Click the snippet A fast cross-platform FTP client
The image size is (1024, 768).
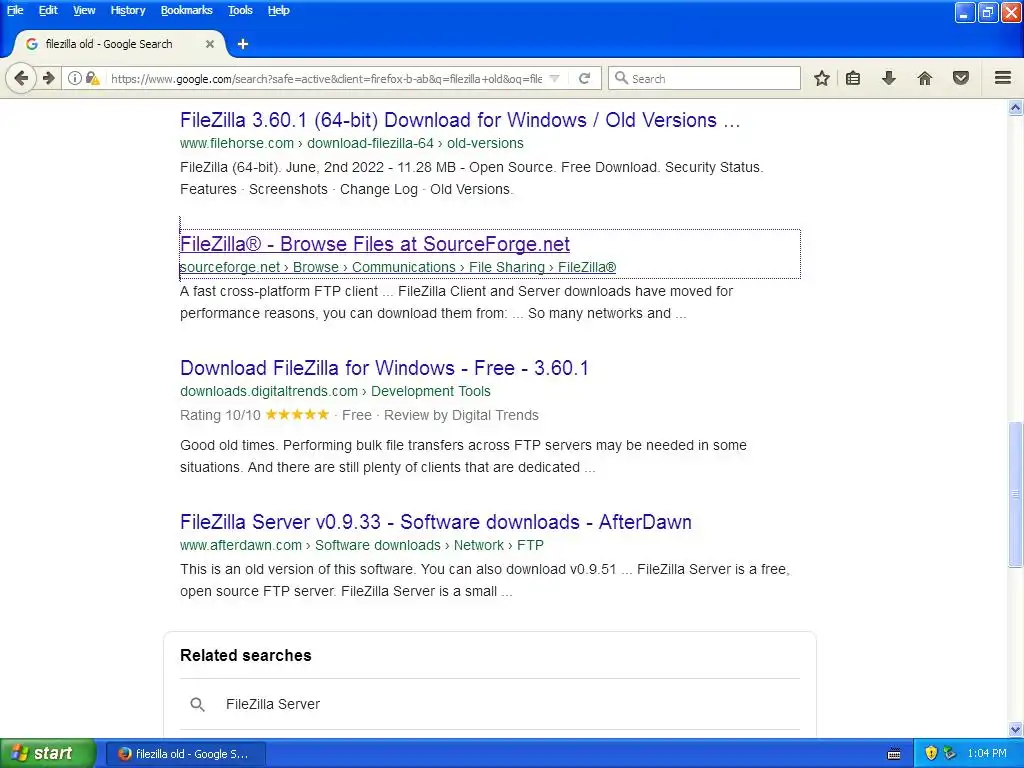pyautogui.click(x=456, y=302)
